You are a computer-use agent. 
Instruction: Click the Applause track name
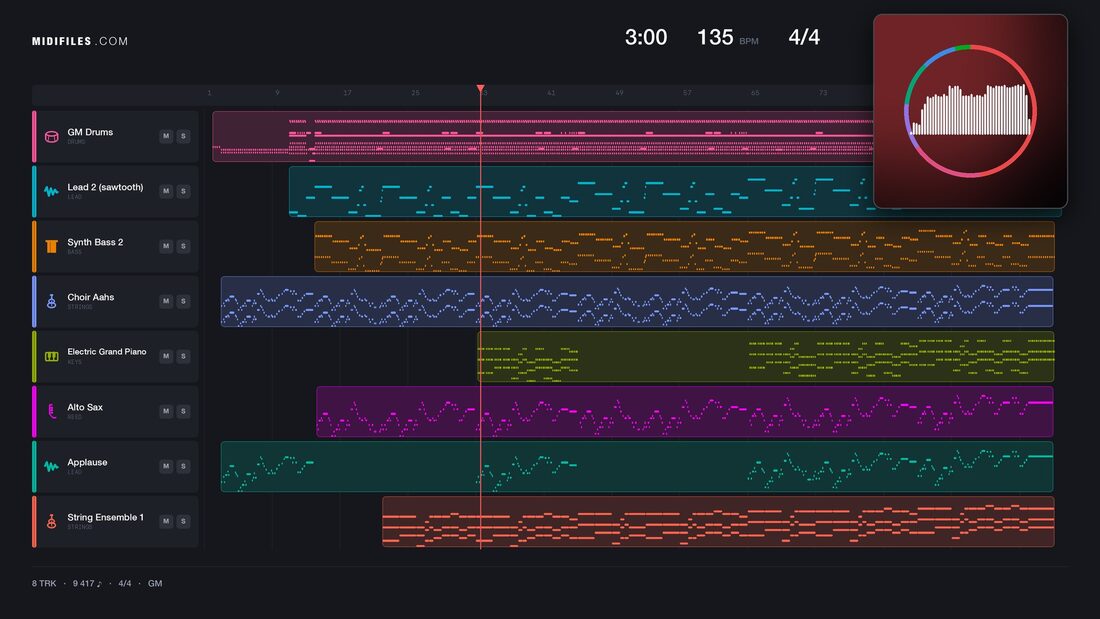87,462
